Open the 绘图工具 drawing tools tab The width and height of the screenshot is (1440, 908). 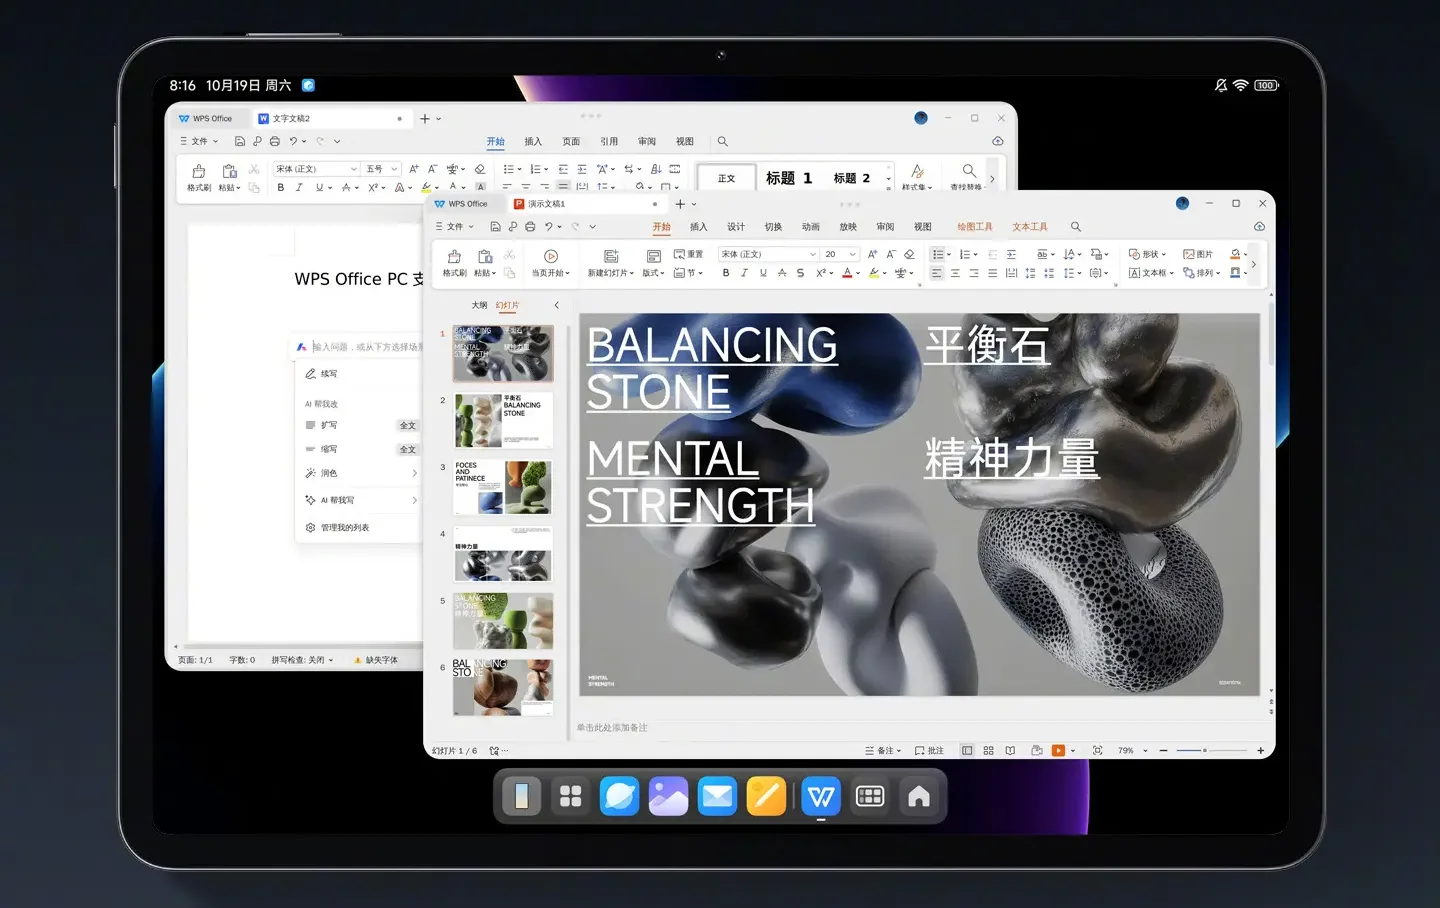click(x=975, y=227)
